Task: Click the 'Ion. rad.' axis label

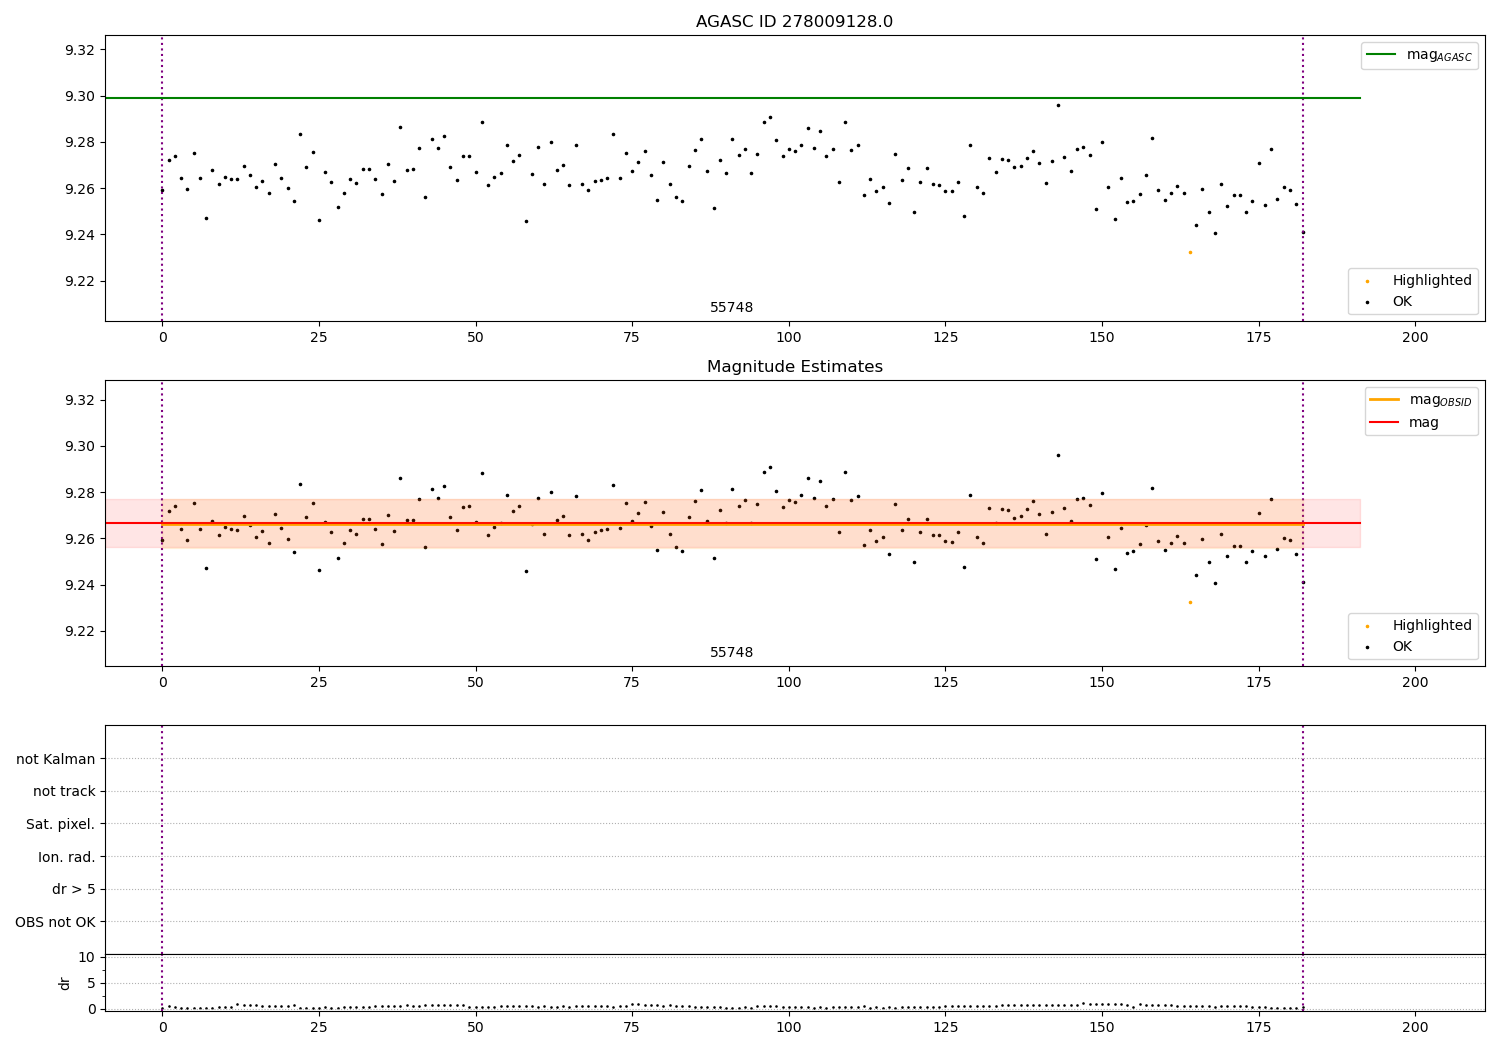Action: pos(67,857)
